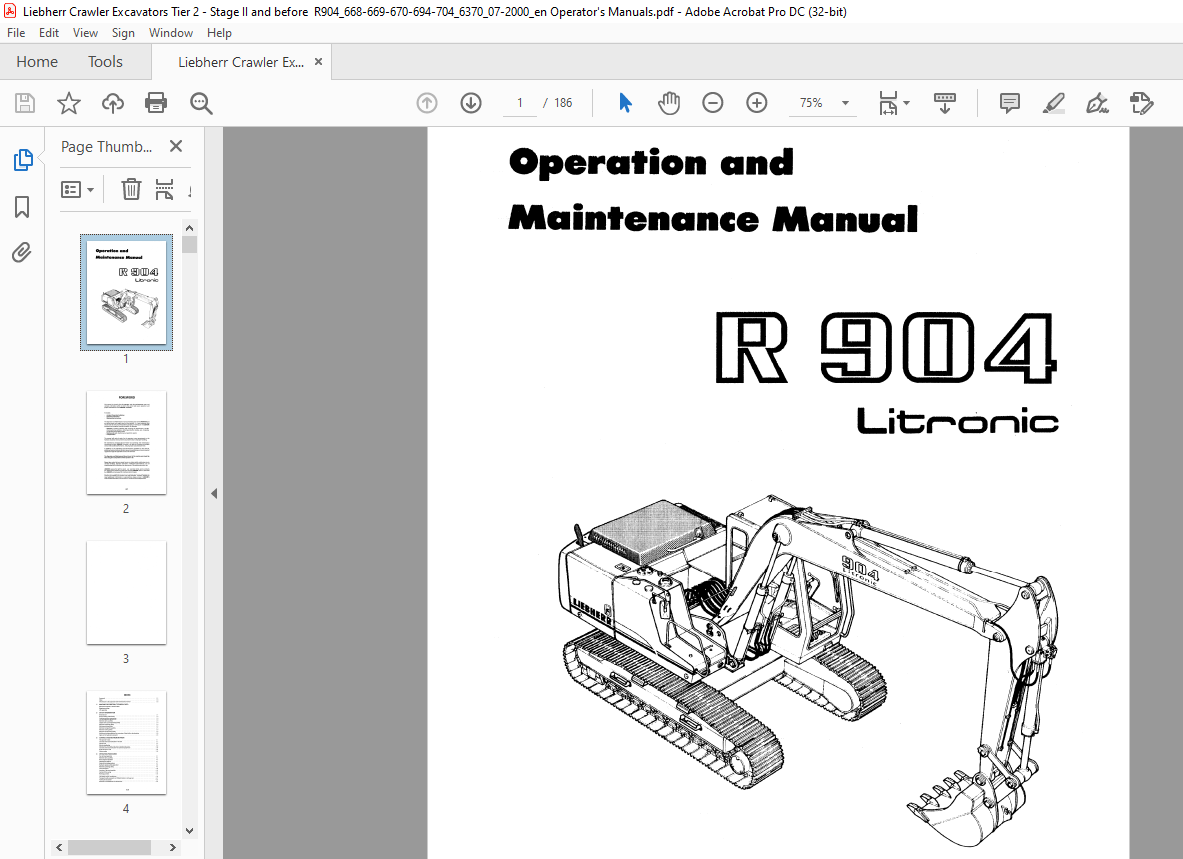Image resolution: width=1183 pixels, height=859 pixels.
Task: Open the Help menu
Action: click(219, 32)
